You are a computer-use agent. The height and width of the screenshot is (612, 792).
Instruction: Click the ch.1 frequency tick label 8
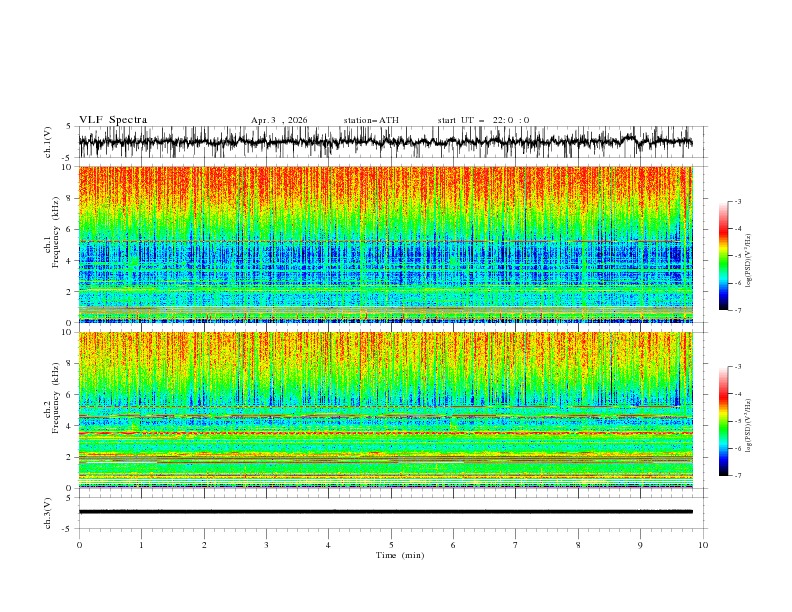tap(69, 198)
